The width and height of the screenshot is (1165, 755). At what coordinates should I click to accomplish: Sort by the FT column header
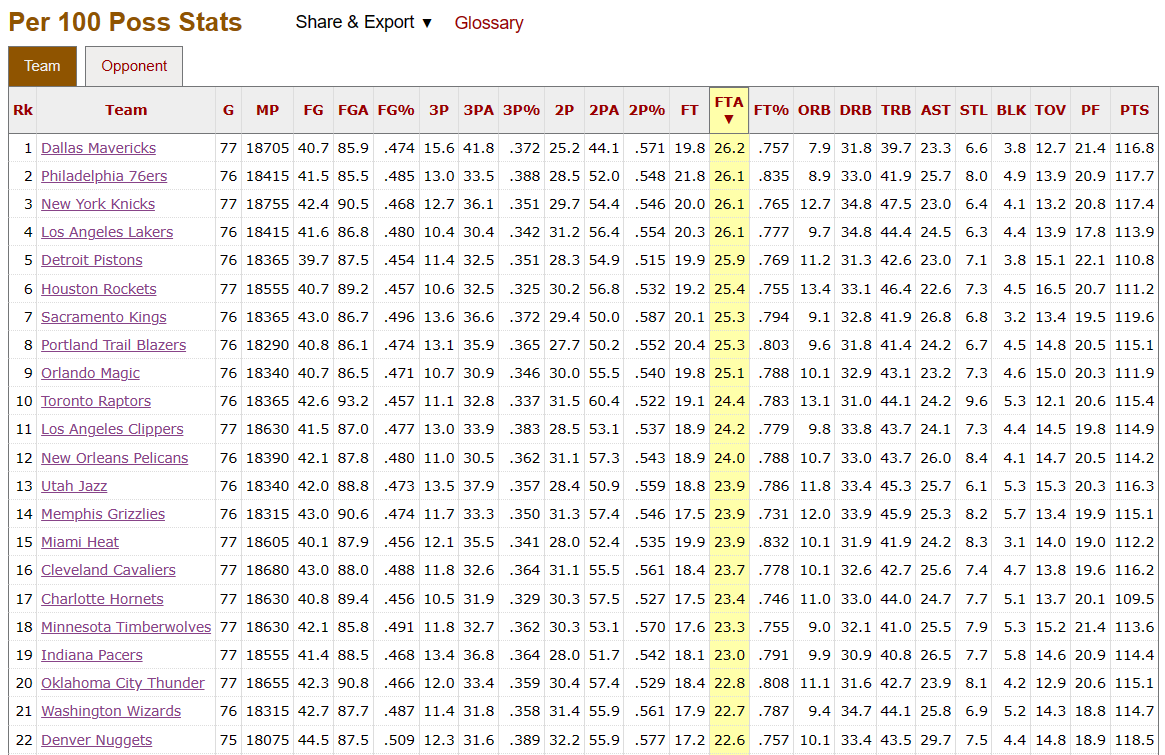(x=689, y=110)
